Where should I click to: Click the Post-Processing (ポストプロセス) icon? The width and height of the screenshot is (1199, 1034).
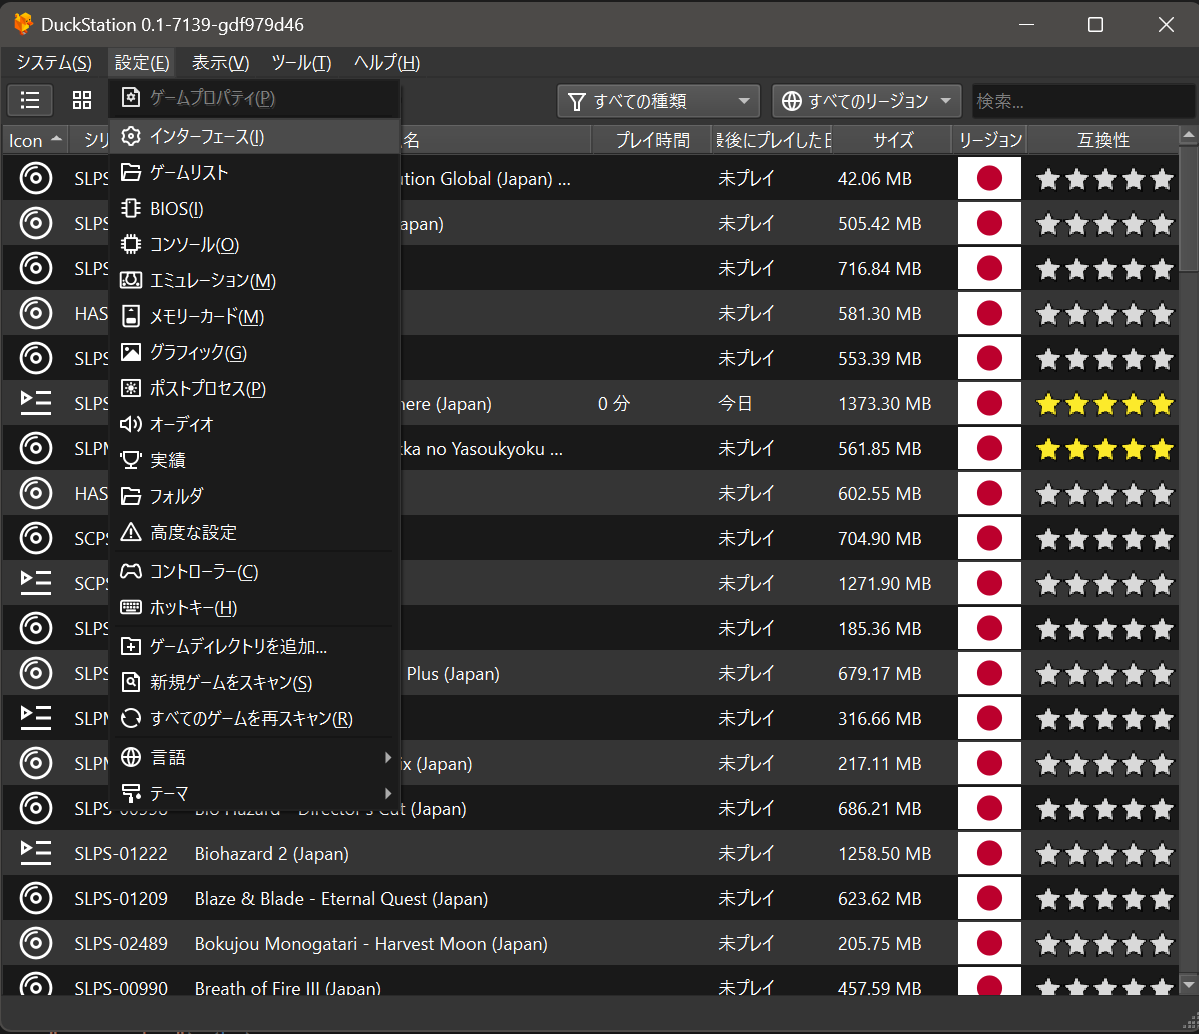pos(131,388)
